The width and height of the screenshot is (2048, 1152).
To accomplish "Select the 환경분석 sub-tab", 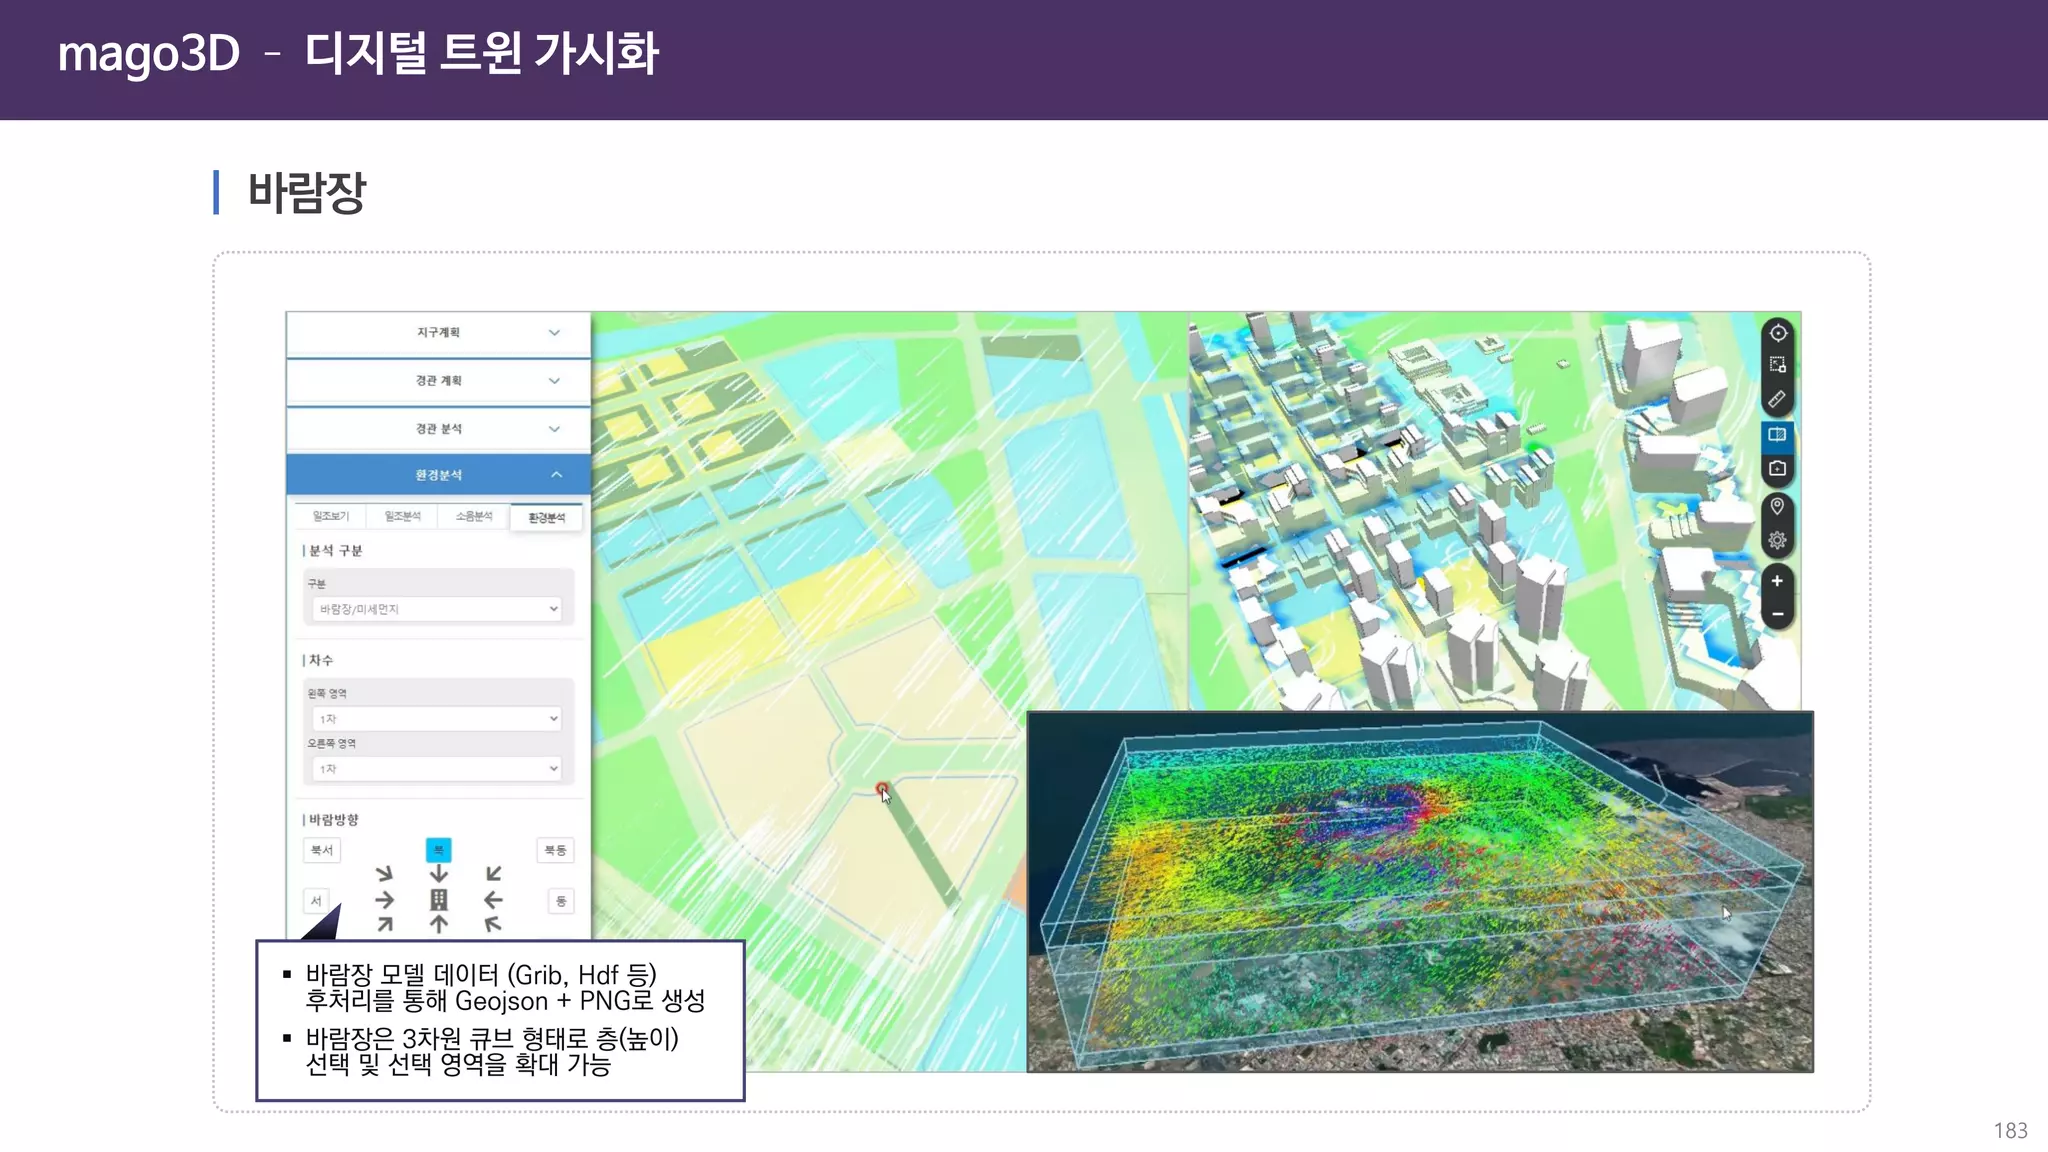I will point(546,517).
